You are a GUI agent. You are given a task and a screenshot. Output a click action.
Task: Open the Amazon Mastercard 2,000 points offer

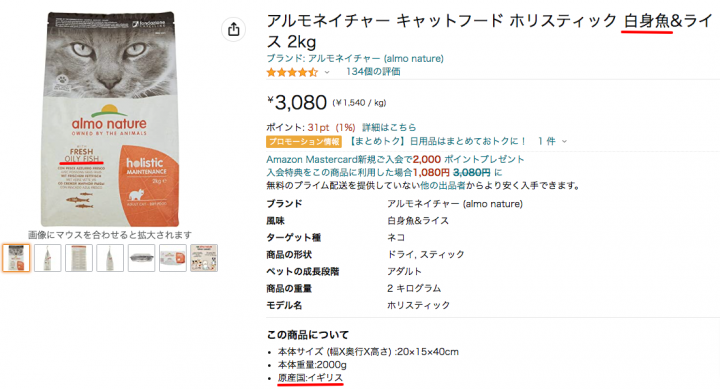point(395,159)
